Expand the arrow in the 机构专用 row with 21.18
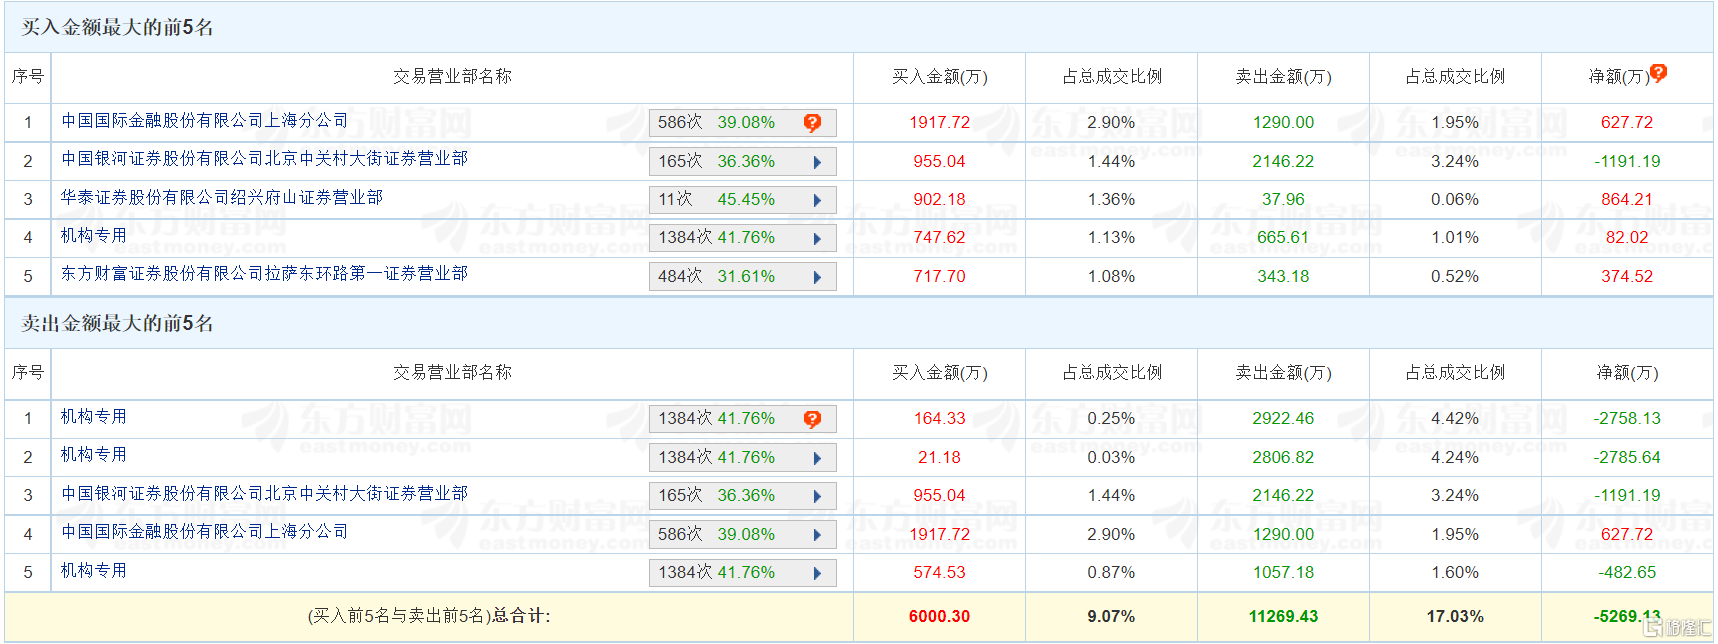Viewport: 1718px width, 644px height. tap(817, 458)
